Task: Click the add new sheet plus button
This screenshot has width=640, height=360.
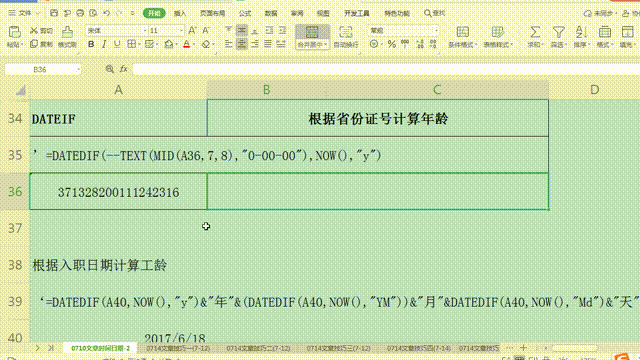Action: [523, 348]
